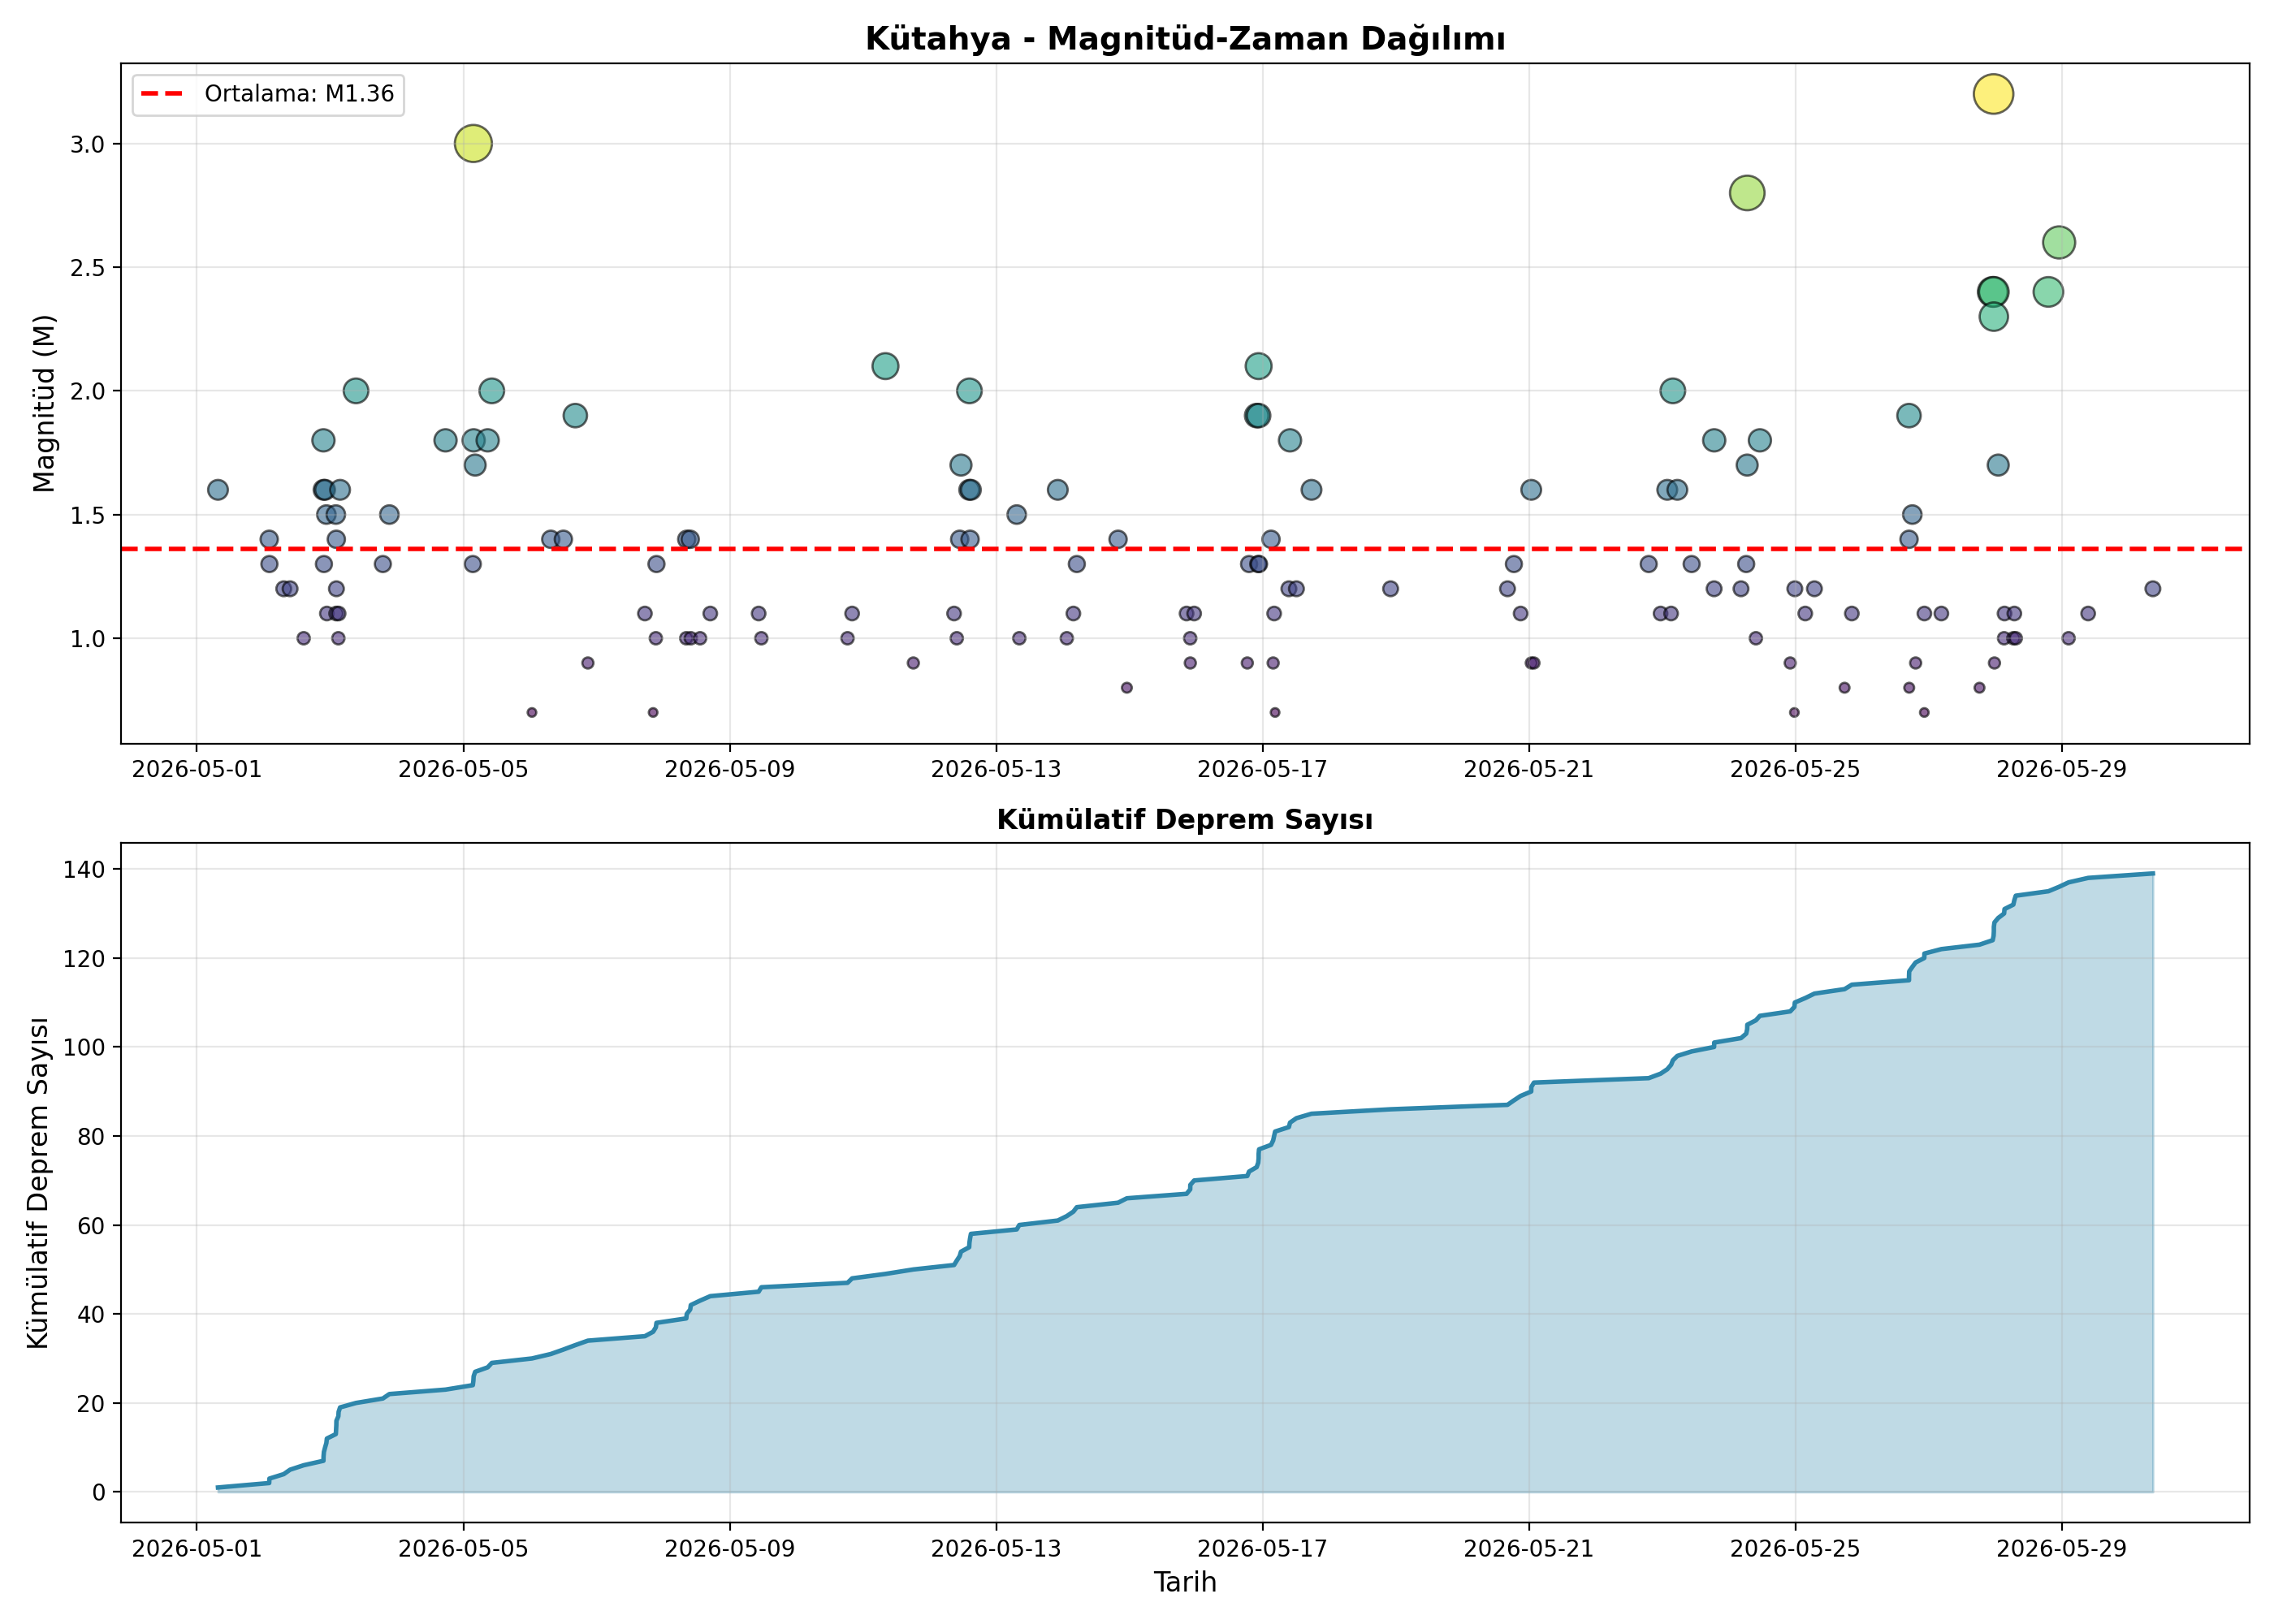Select "2026-05-05" under the cumulative chart
Screen dimensions: 2274x1624
coord(463,1549)
